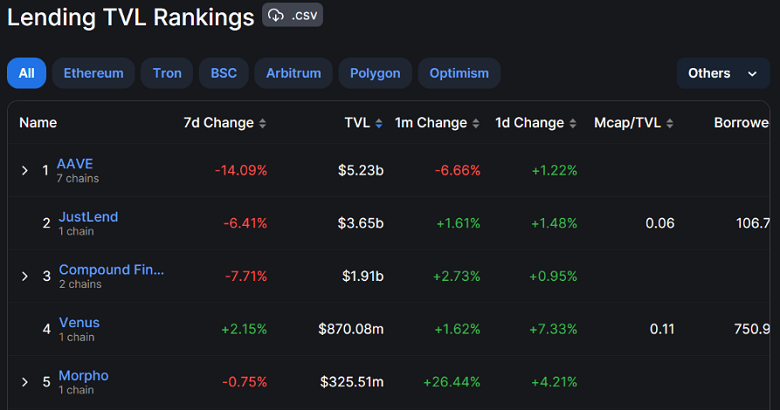Image resolution: width=780 pixels, height=410 pixels.
Task: Sort by Mcap/TVL column
Action: [633, 123]
